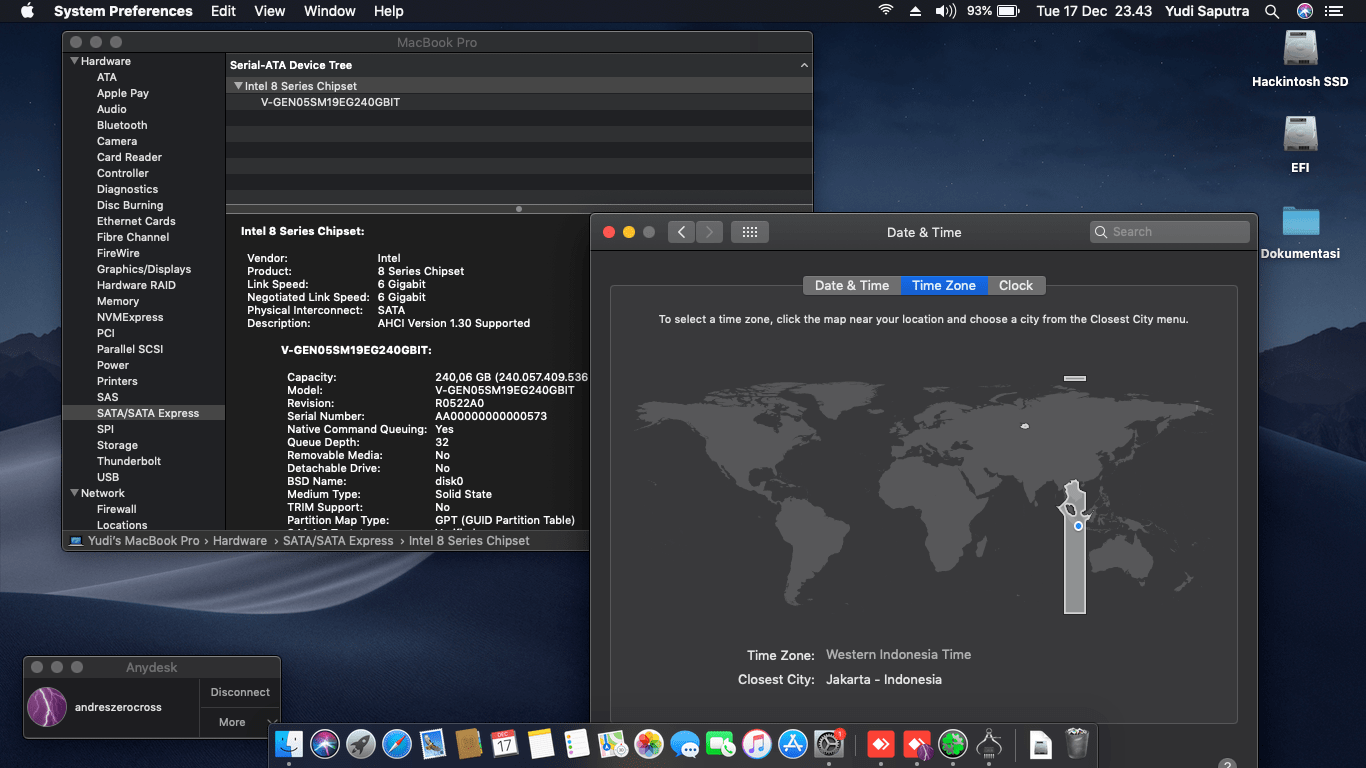Open the App Store from the Dock

click(x=793, y=744)
